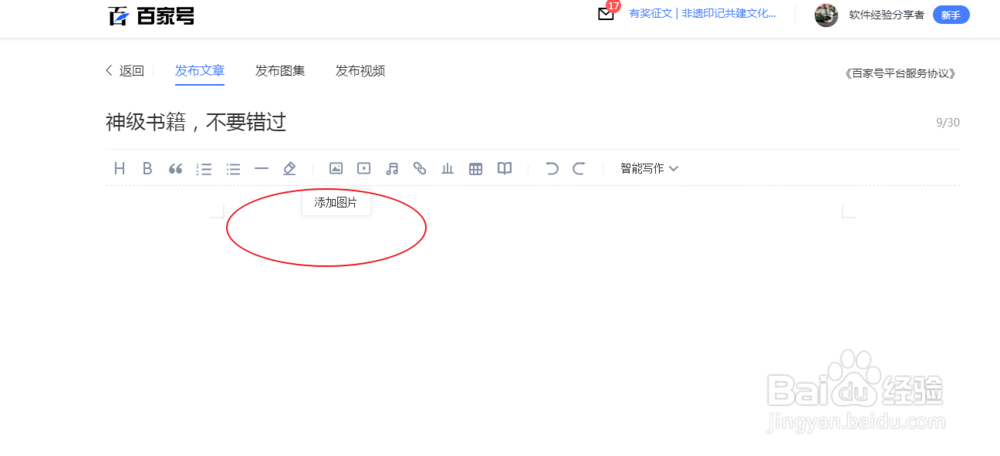Click the Baijiahao logo
The height and width of the screenshot is (456, 1000).
[151, 15]
